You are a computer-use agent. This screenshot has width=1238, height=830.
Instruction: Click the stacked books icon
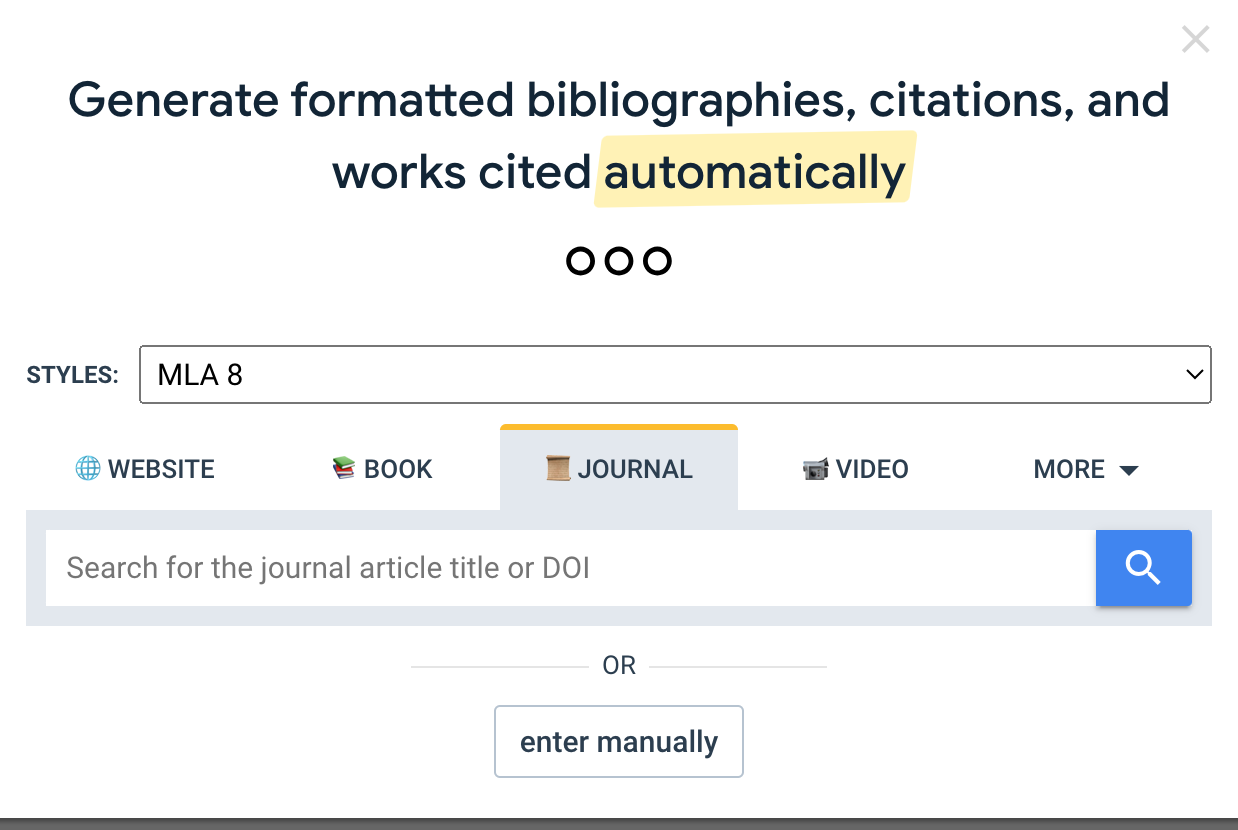click(344, 469)
